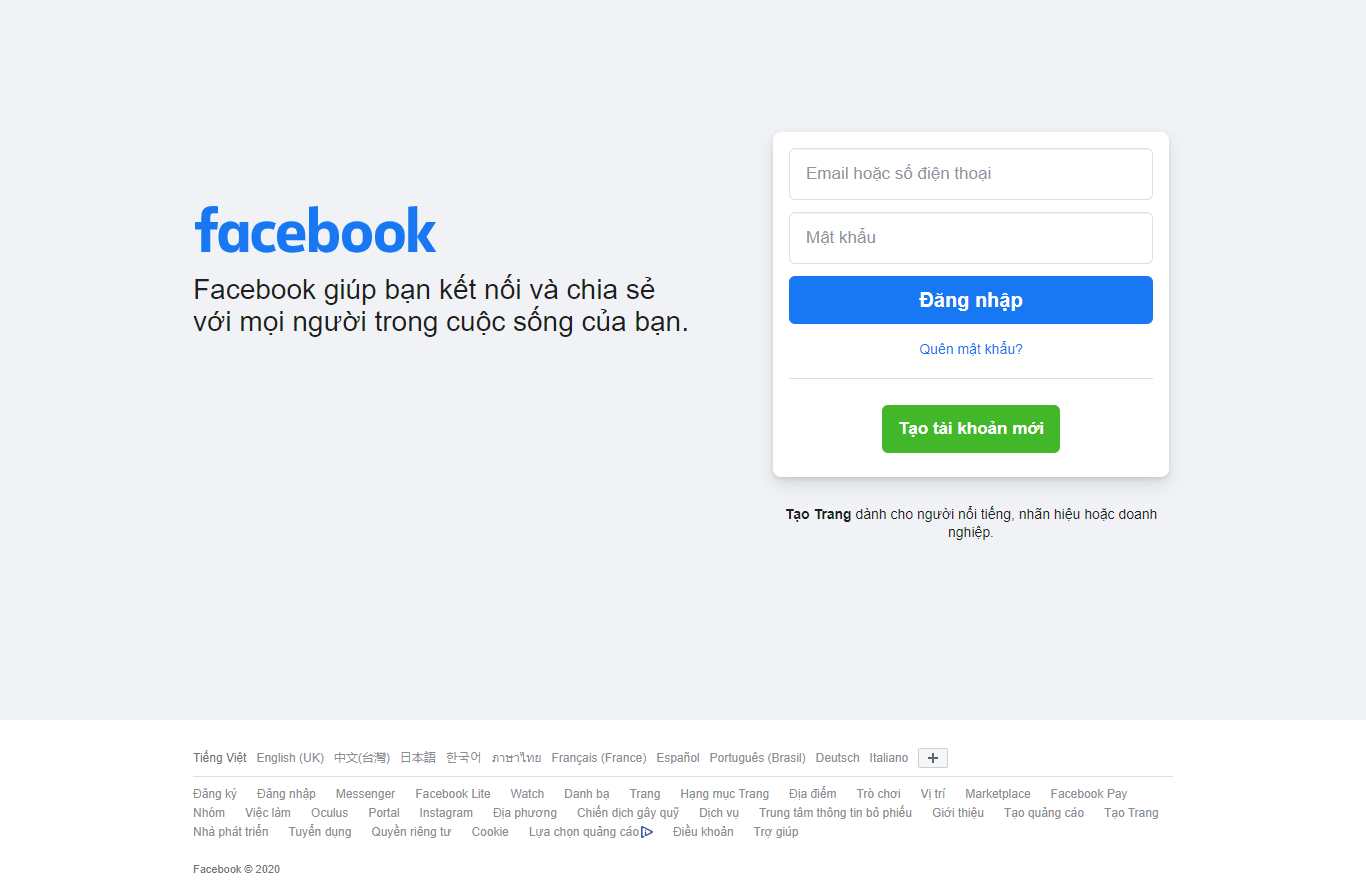Open the Watch link
The image size is (1366, 896).
[x=527, y=793]
